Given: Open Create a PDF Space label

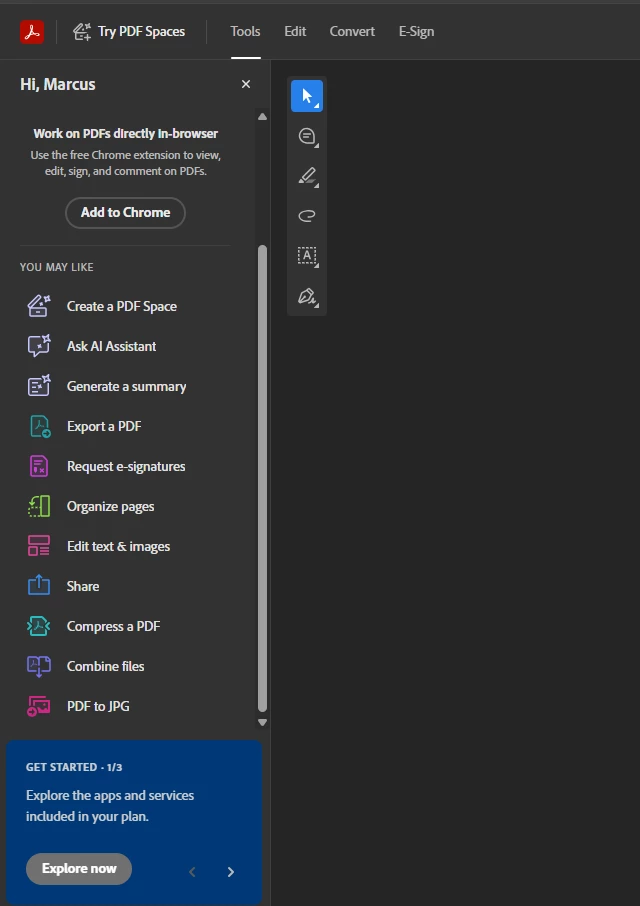Looking at the screenshot, I should click(x=122, y=306).
